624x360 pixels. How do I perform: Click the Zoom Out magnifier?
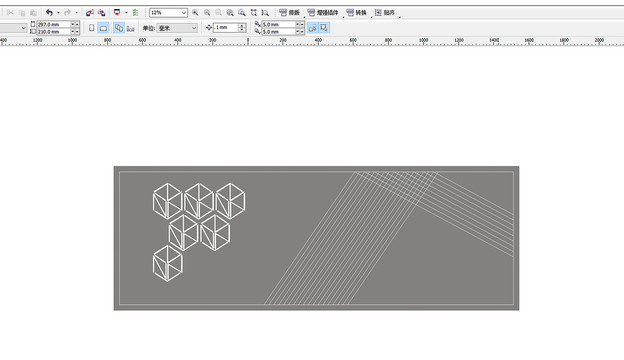[207, 13]
